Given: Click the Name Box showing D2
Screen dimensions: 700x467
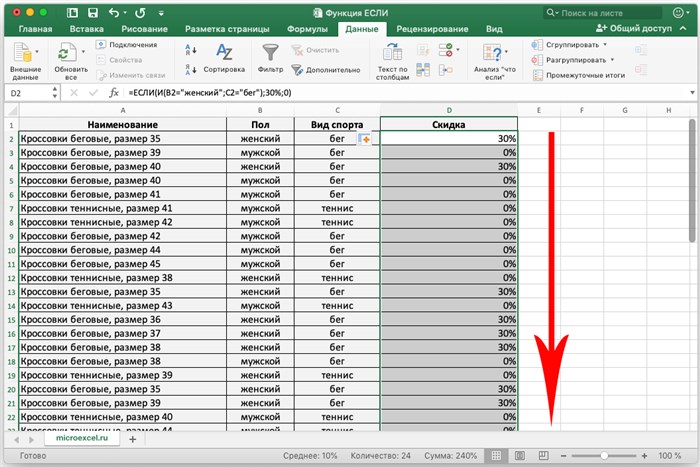Looking at the screenshot, I should click(x=28, y=93).
